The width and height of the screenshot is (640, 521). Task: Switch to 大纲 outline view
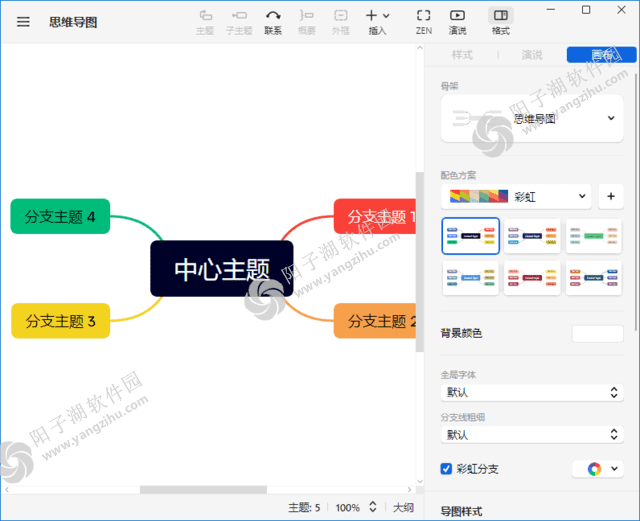pyautogui.click(x=403, y=508)
